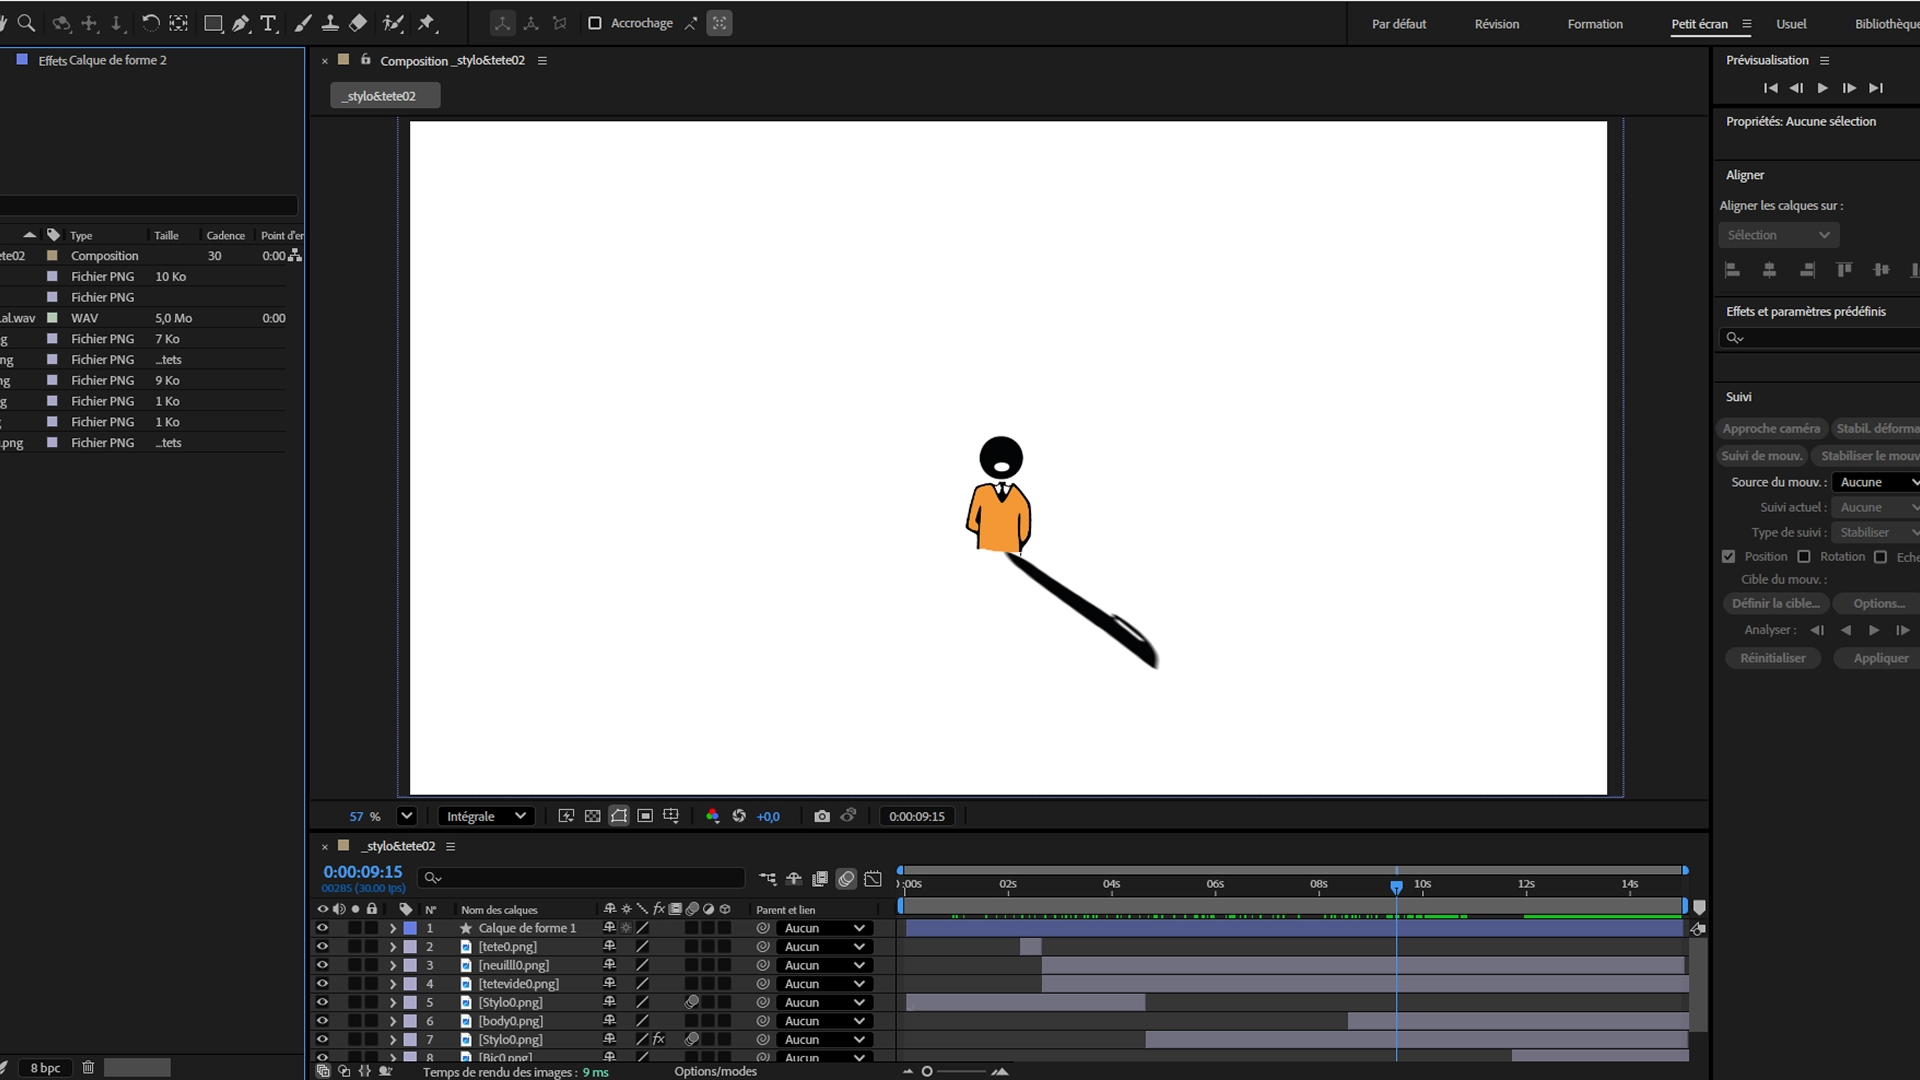Image resolution: width=1920 pixels, height=1080 pixels.
Task: Expand the [Stylo0.png] layer 5 properties
Action: click(x=393, y=1003)
